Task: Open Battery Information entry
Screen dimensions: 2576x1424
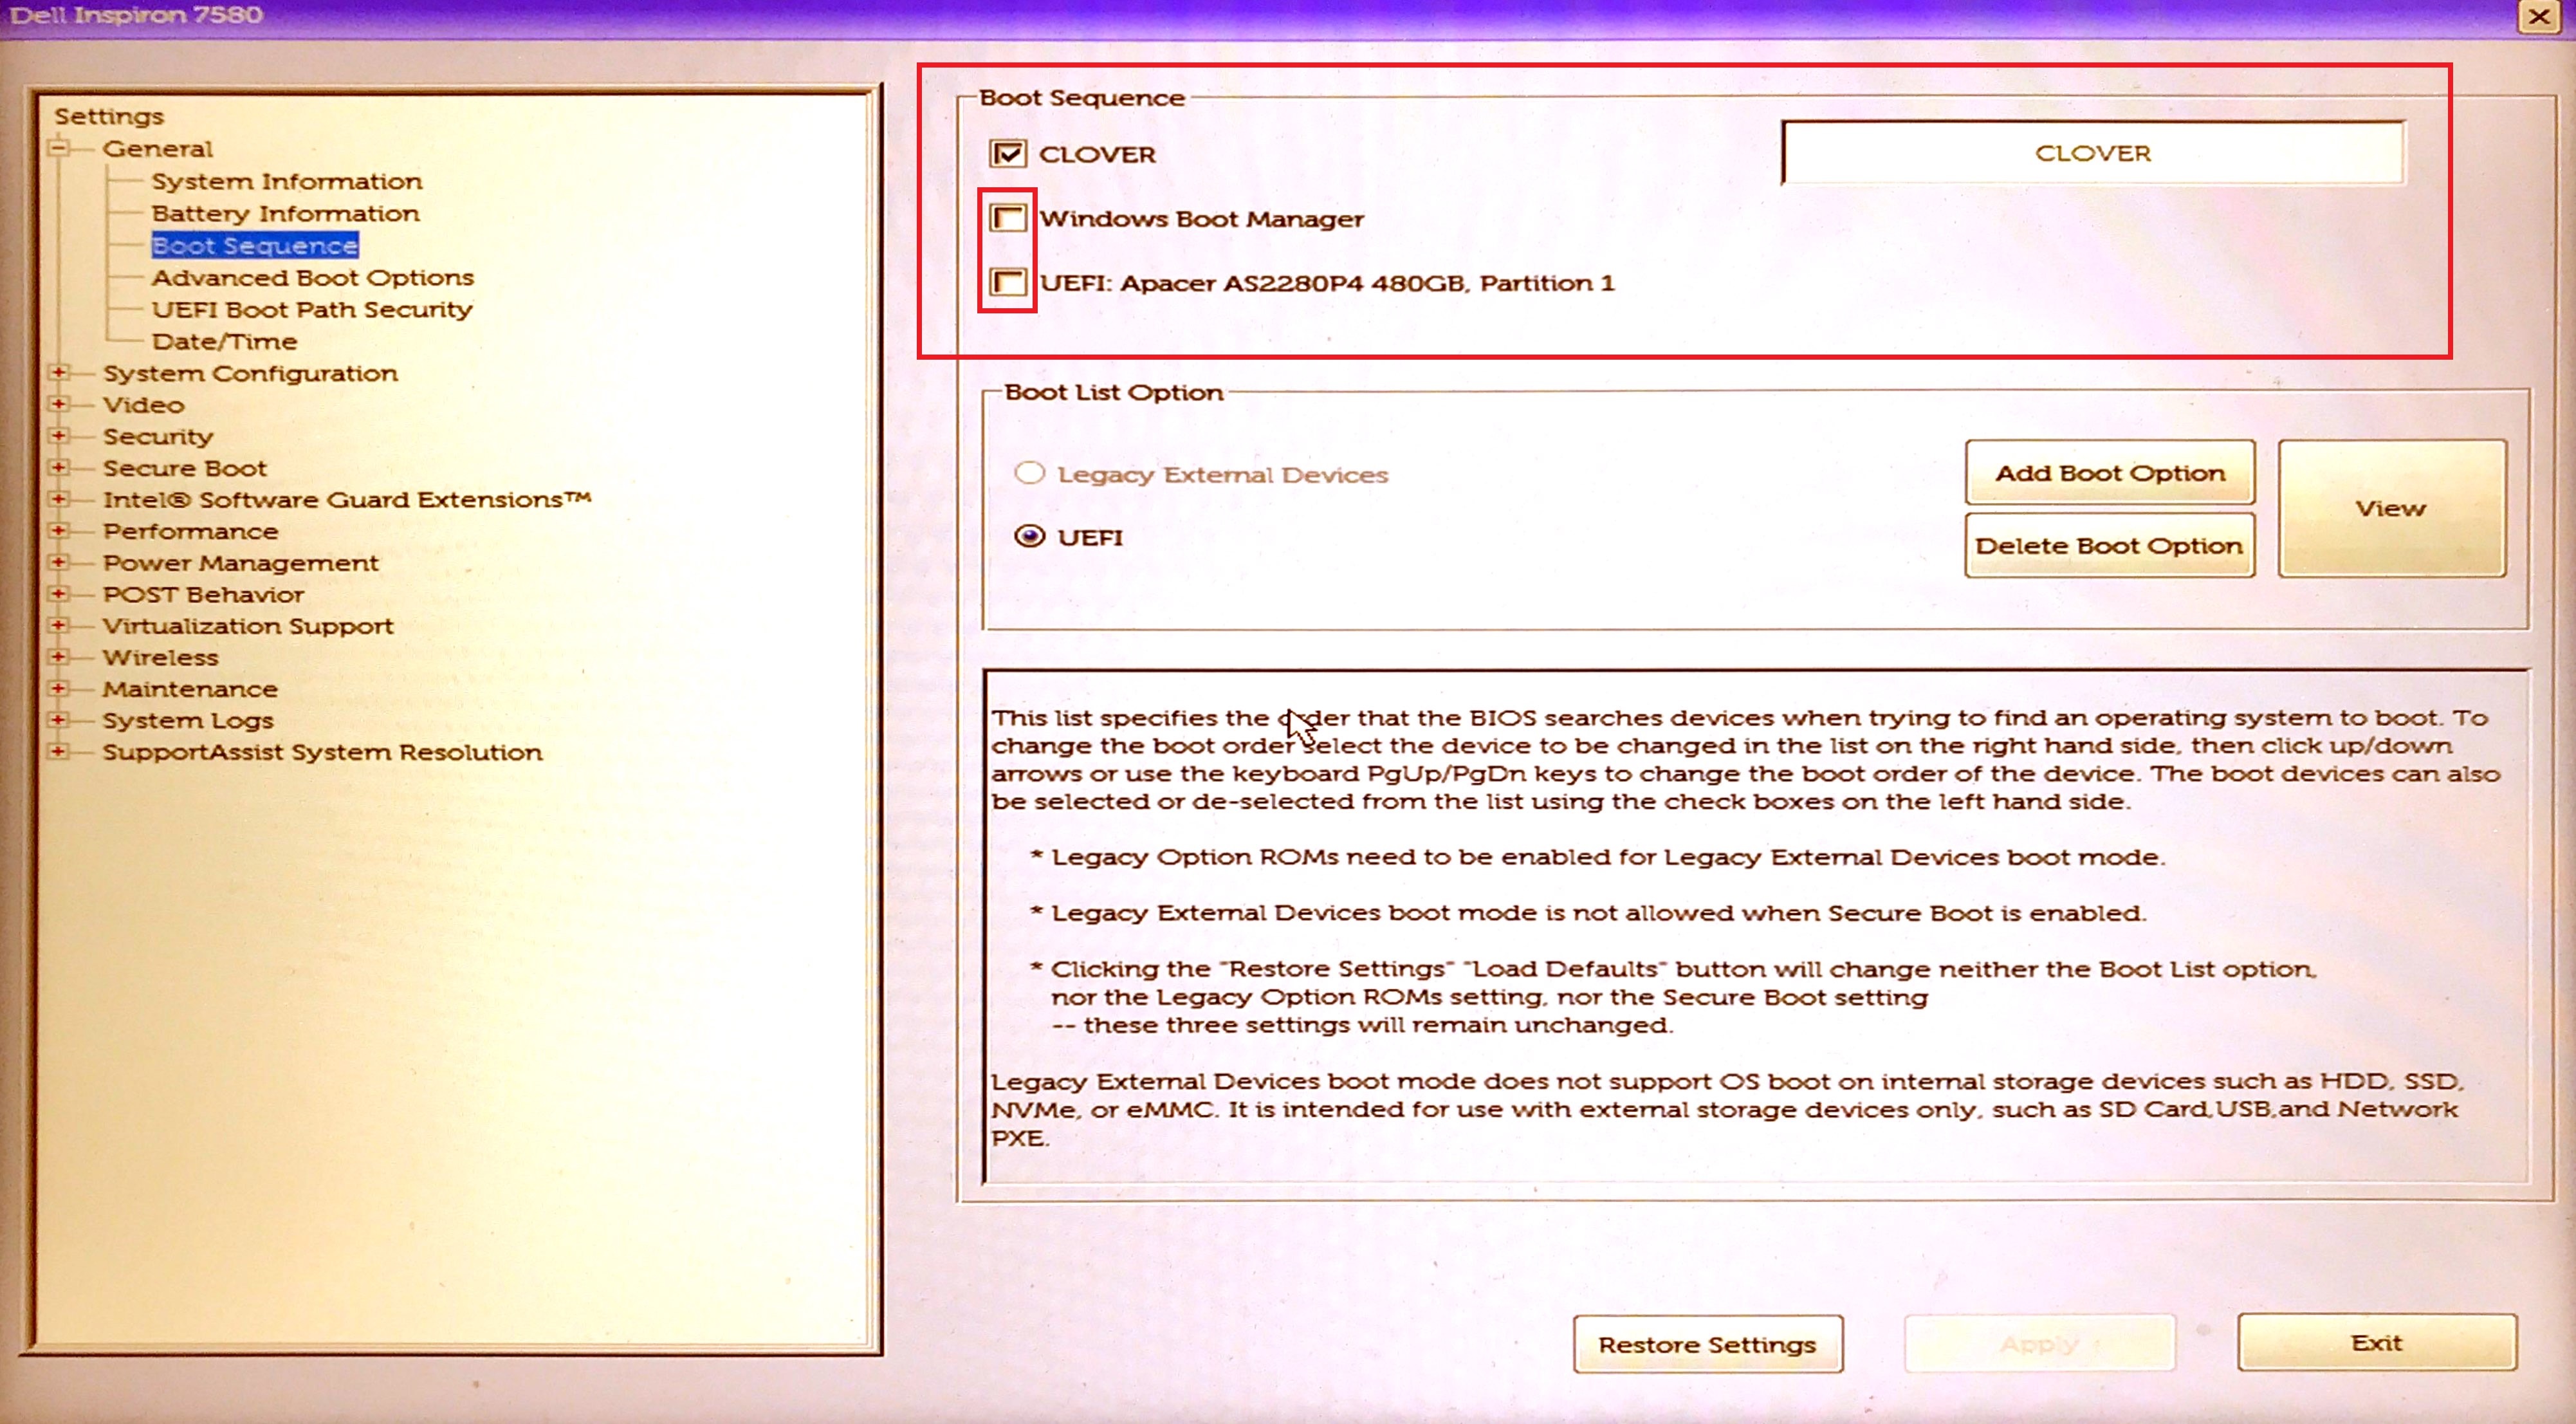Action: [x=285, y=213]
